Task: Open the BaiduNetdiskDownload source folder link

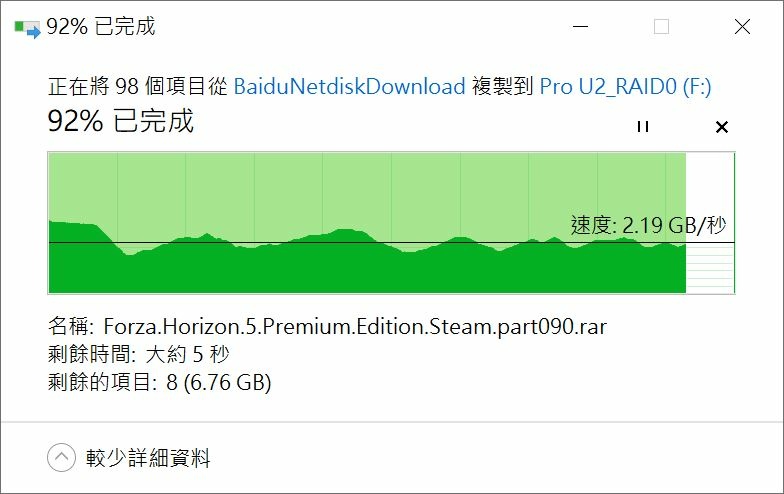Action: pos(350,86)
